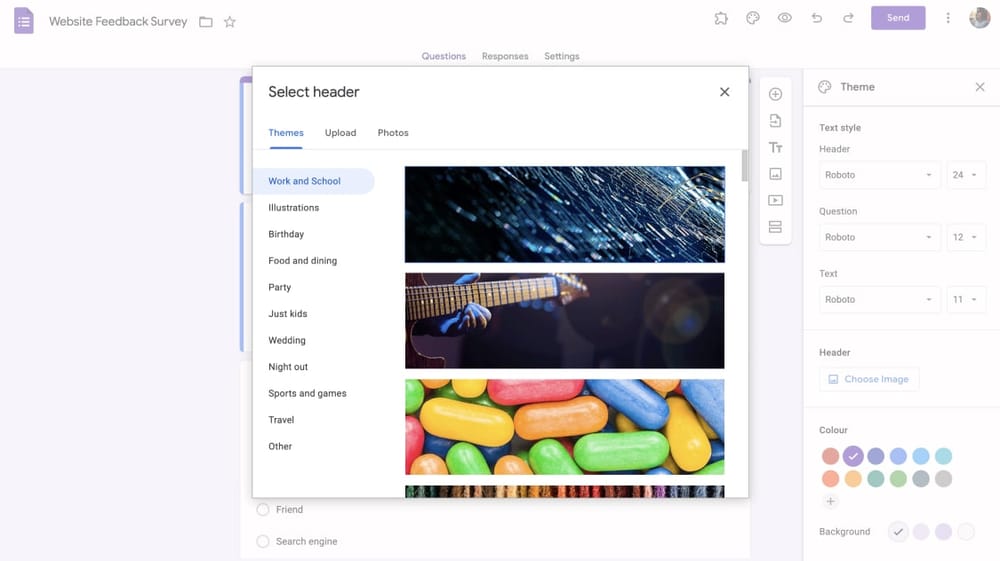This screenshot has height=561, width=1000.
Task: Expand the Question font size 12 dropdown
Action: 966,237
